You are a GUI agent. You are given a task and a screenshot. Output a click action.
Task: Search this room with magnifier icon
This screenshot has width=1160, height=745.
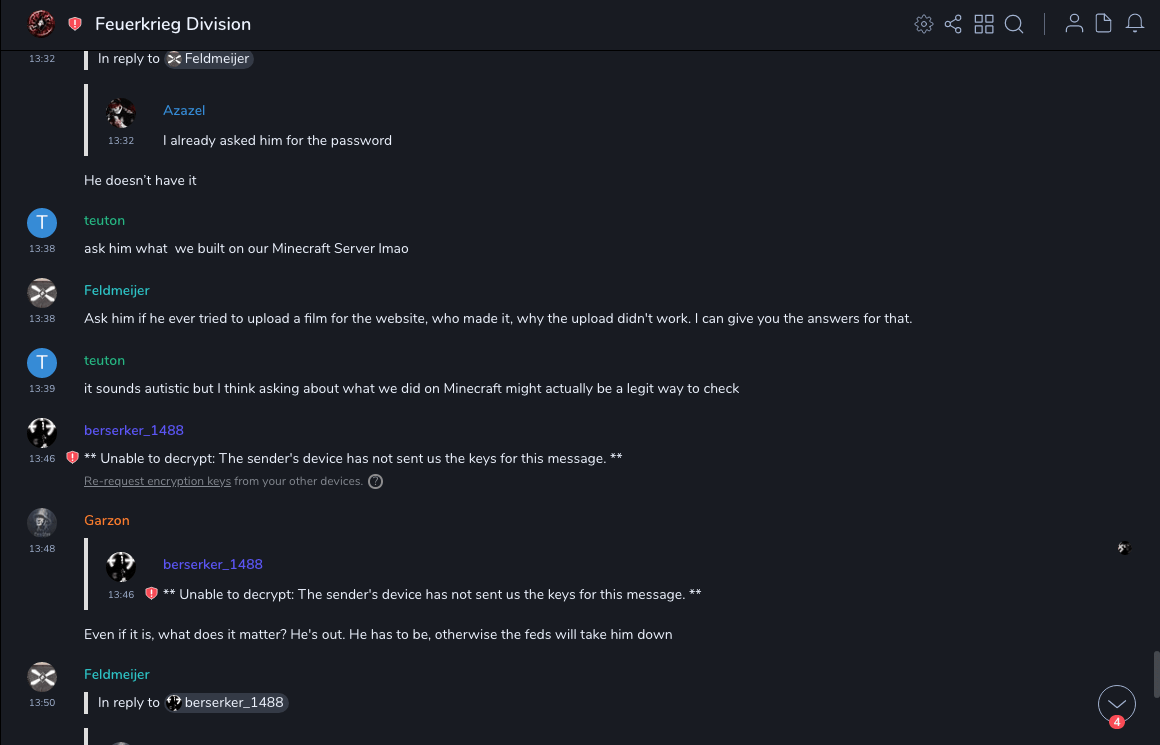[x=1014, y=24]
